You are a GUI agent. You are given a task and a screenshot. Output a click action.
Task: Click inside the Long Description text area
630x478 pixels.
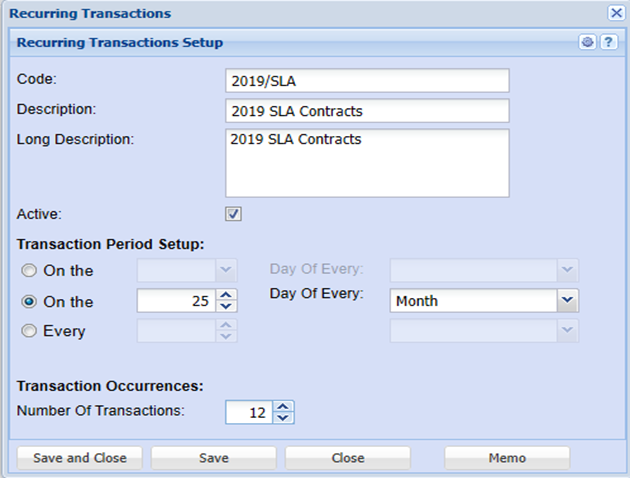pos(367,163)
